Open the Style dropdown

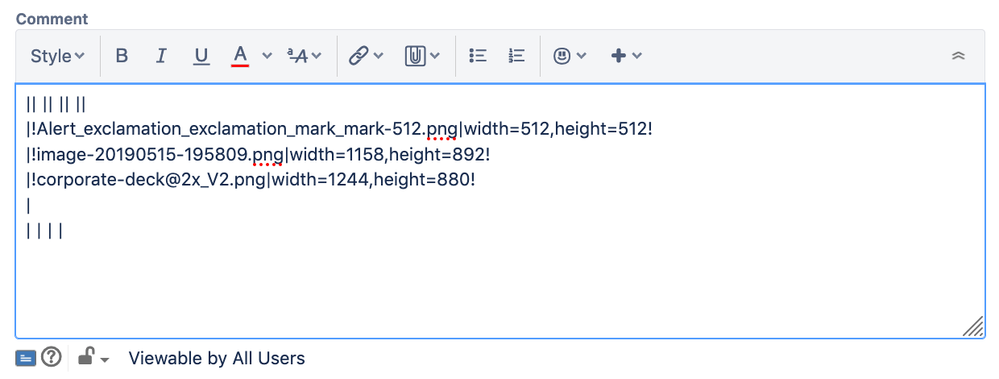pyautogui.click(x=57, y=56)
